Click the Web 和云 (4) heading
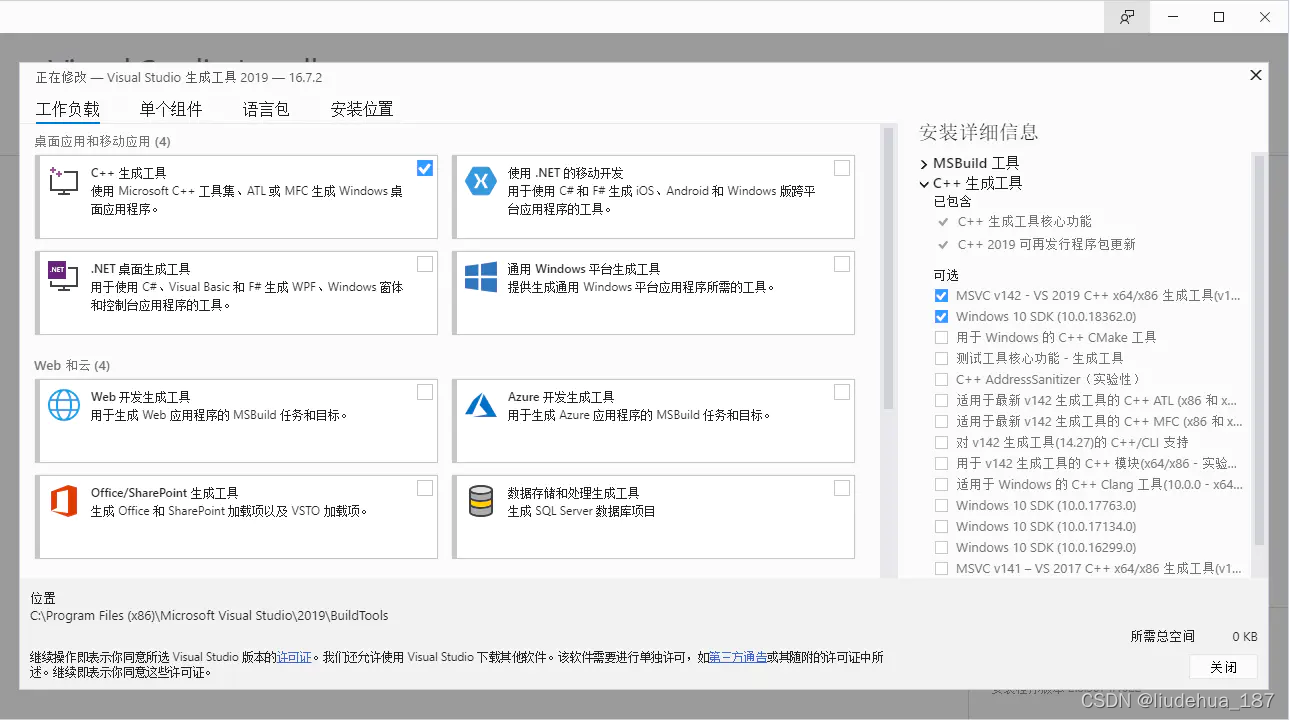Screen dimensions: 1290x720 click(x=72, y=366)
